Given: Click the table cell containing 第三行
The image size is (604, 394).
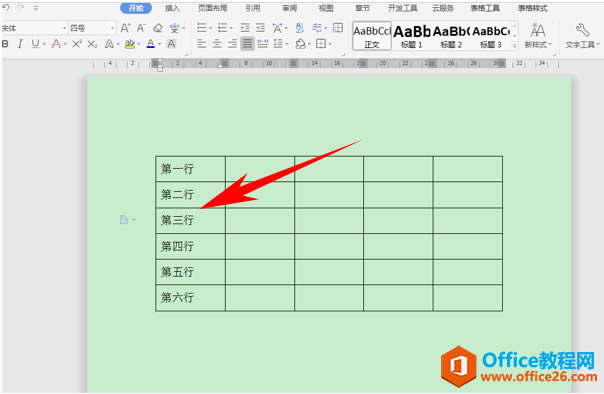Looking at the screenshot, I should click(x=191, y=221).
